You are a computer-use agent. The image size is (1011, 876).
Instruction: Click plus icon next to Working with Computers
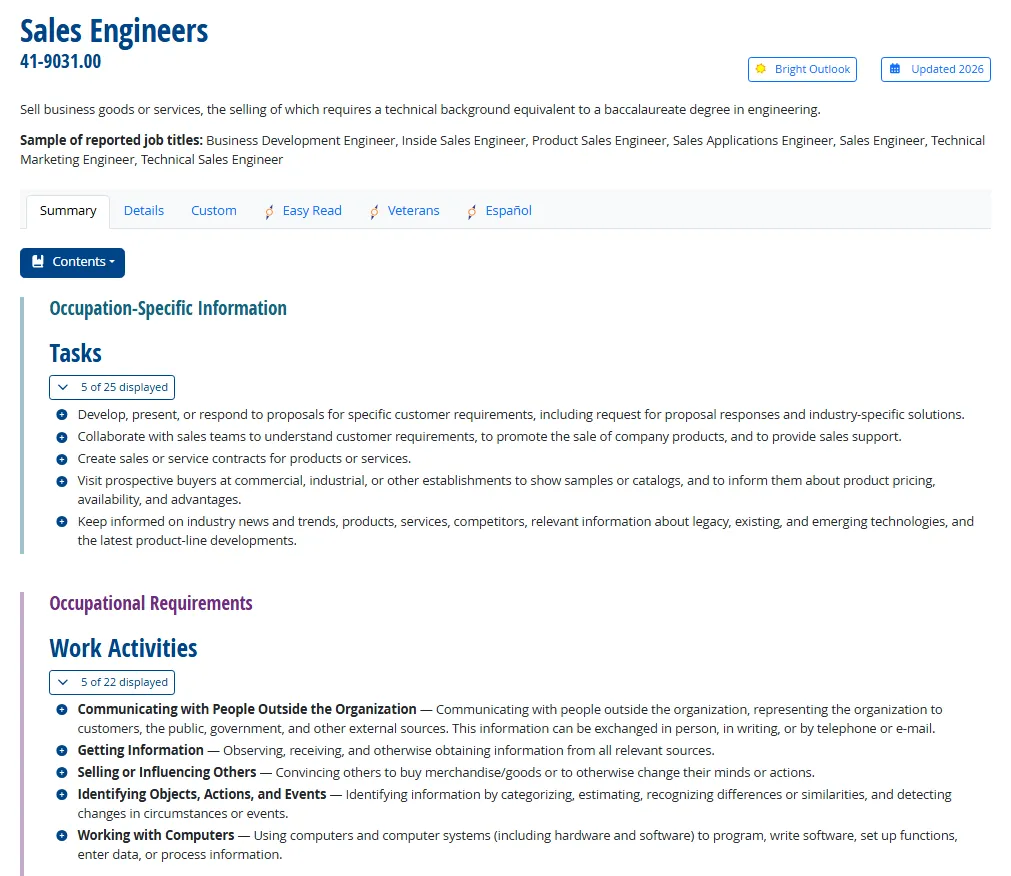(x=62, y=835)
